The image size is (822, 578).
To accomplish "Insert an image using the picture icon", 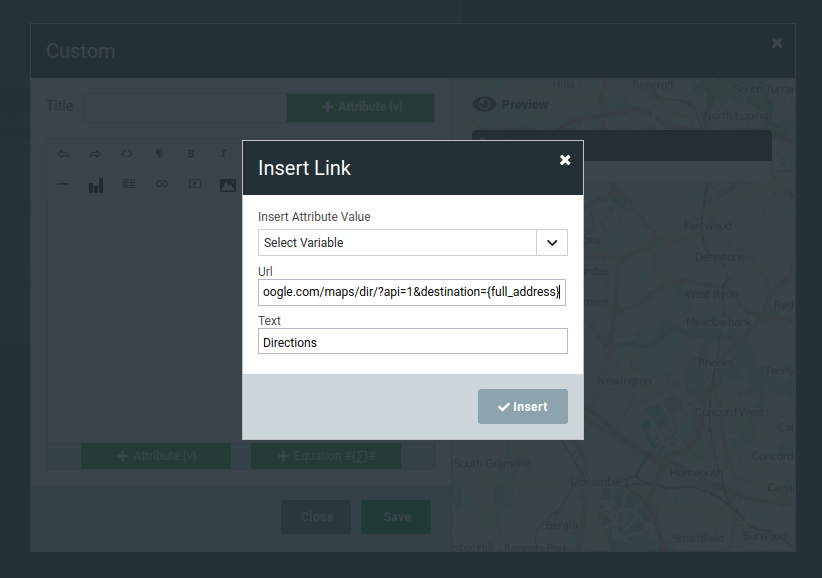I will point(227,184).
